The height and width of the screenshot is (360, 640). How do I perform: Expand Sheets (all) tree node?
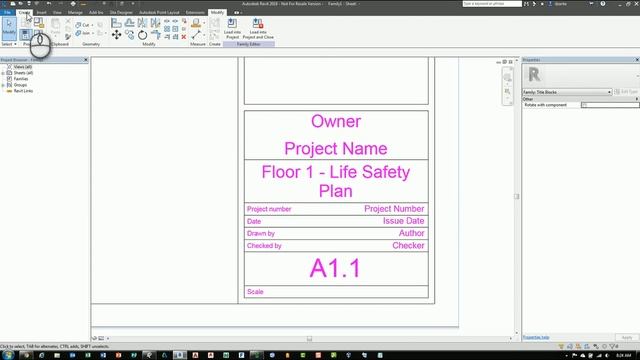pos(3,73)
